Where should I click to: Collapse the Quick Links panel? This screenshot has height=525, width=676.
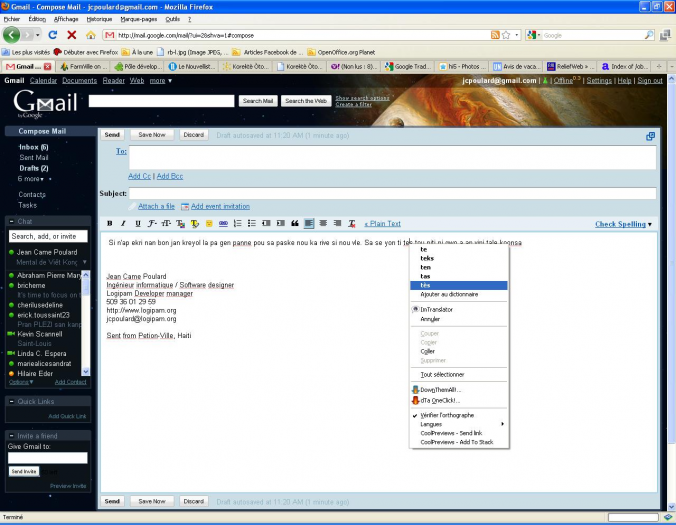pos(12,402)
